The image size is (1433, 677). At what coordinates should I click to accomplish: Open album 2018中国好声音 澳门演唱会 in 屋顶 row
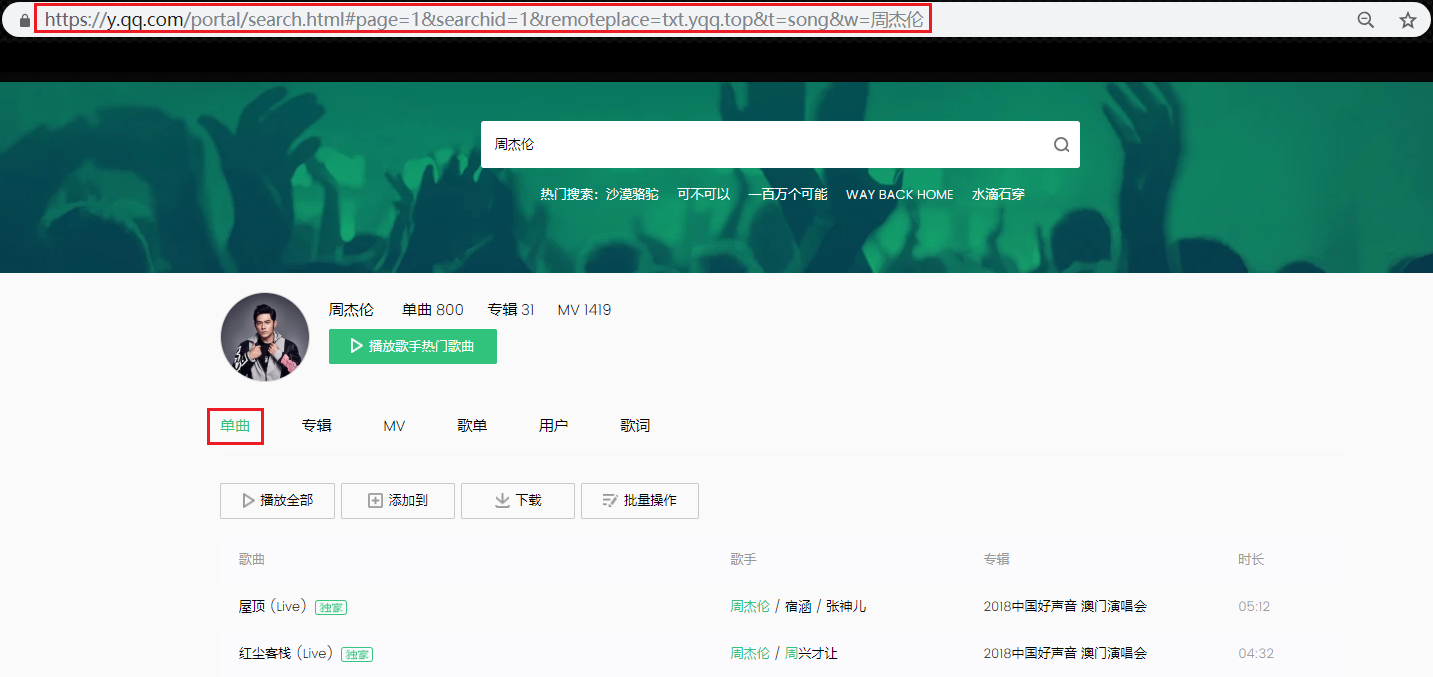coord(1065,606)
